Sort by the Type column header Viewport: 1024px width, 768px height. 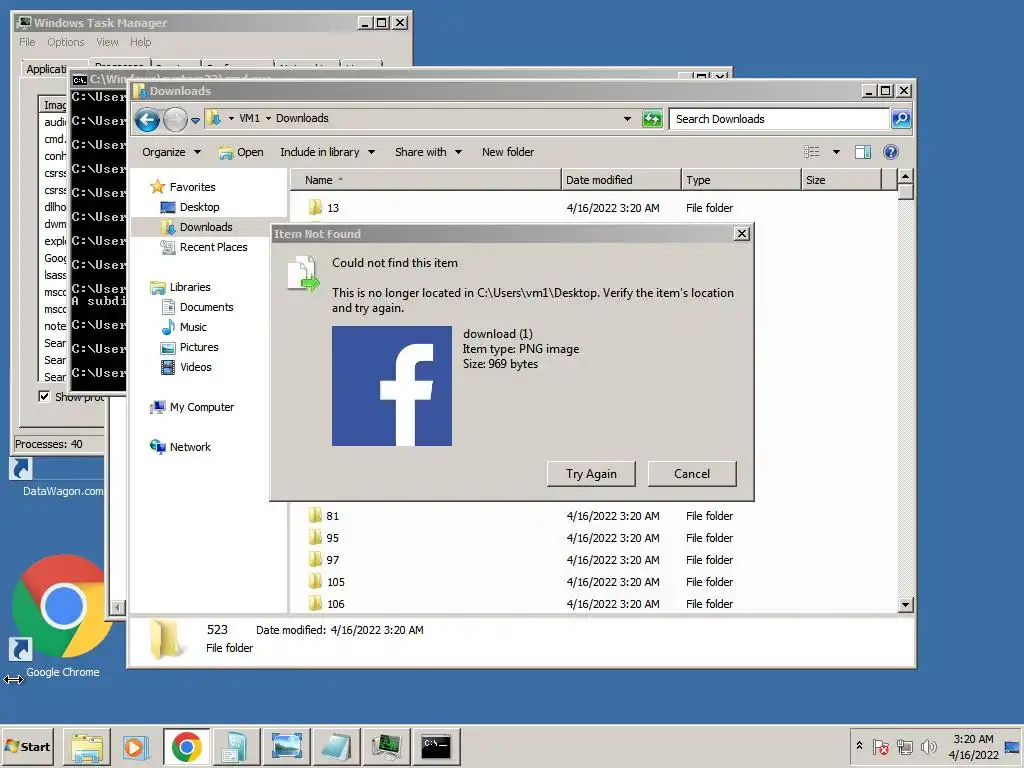pos(741,180)
